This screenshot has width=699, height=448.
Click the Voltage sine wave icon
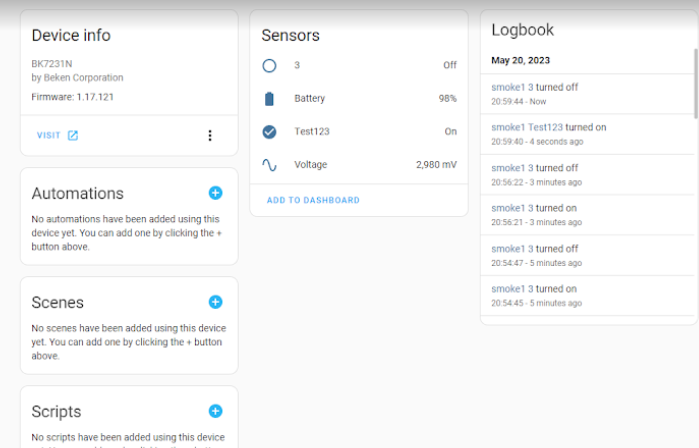point(269,165)
